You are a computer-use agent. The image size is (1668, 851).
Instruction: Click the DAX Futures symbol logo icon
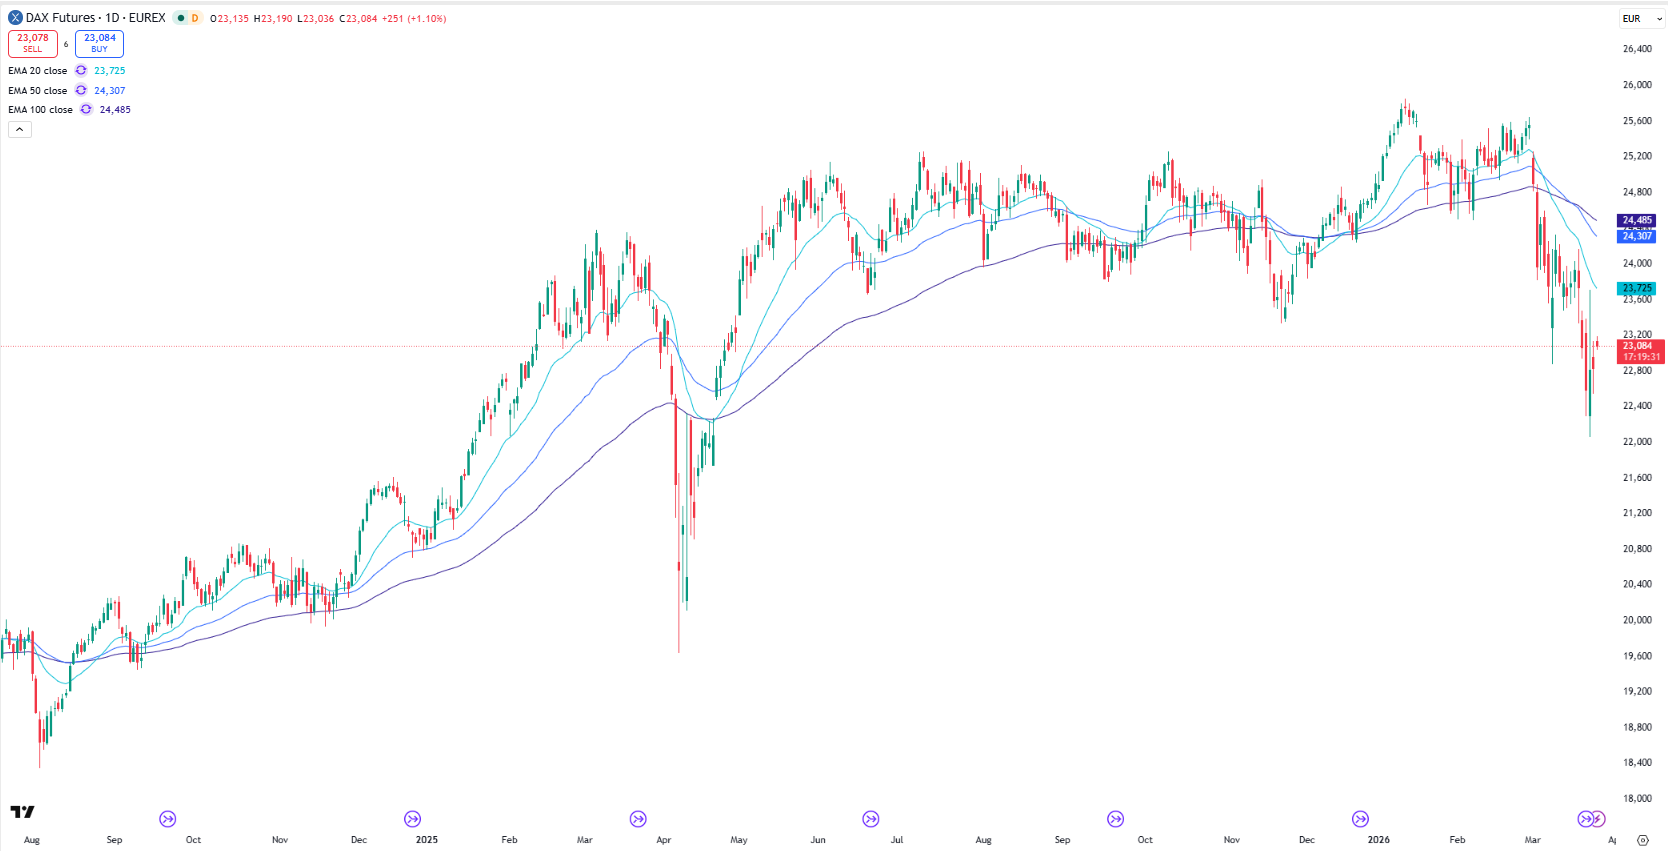coord(15,18)
